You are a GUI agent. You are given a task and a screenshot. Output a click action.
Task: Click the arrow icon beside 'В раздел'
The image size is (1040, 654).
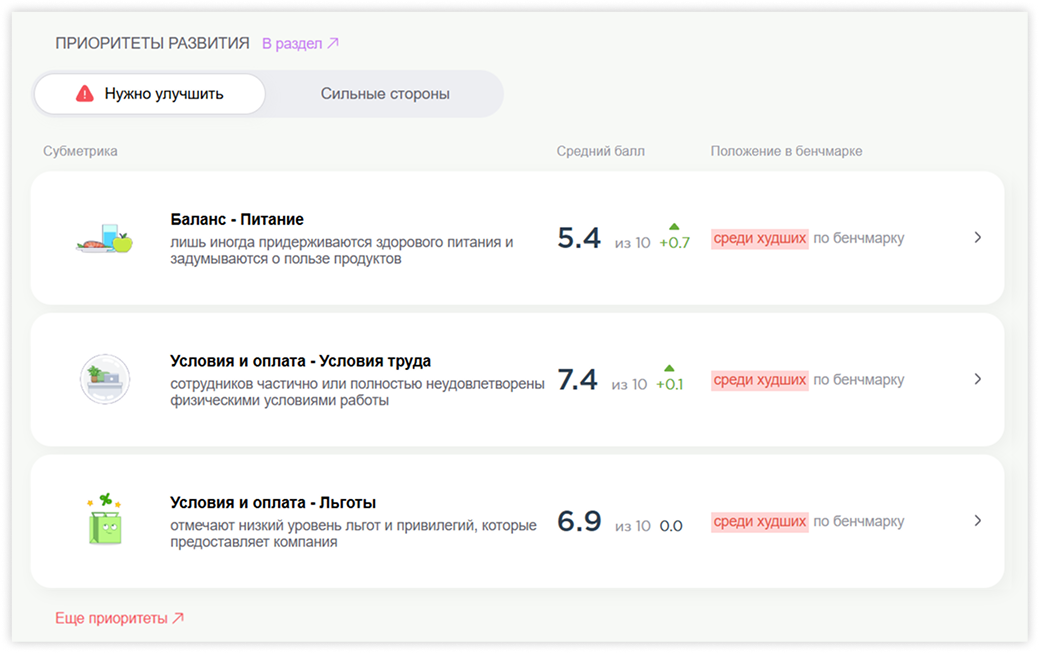[x=333, y=43]
